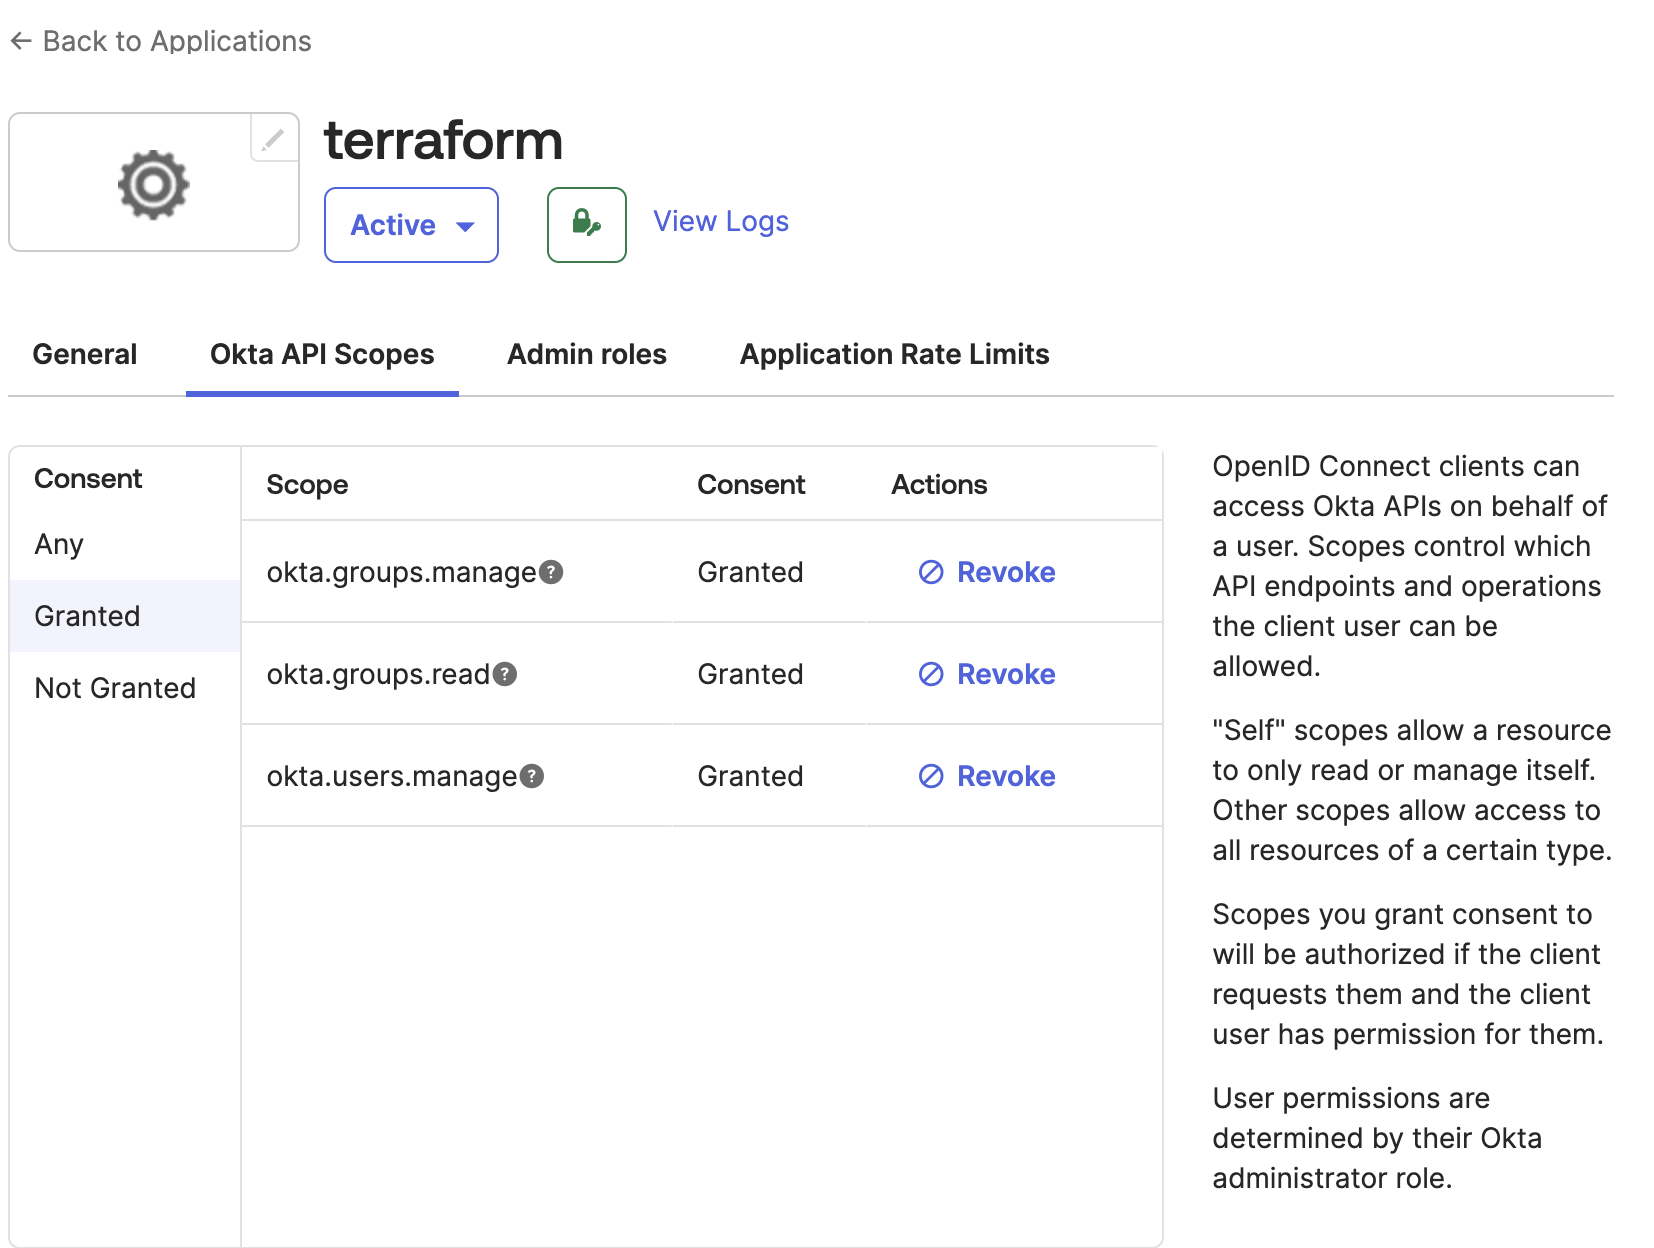Open View Logs link
The width and height of the screenshot is (1654, 1248).
pyautogui.click(x=721, y=221)
